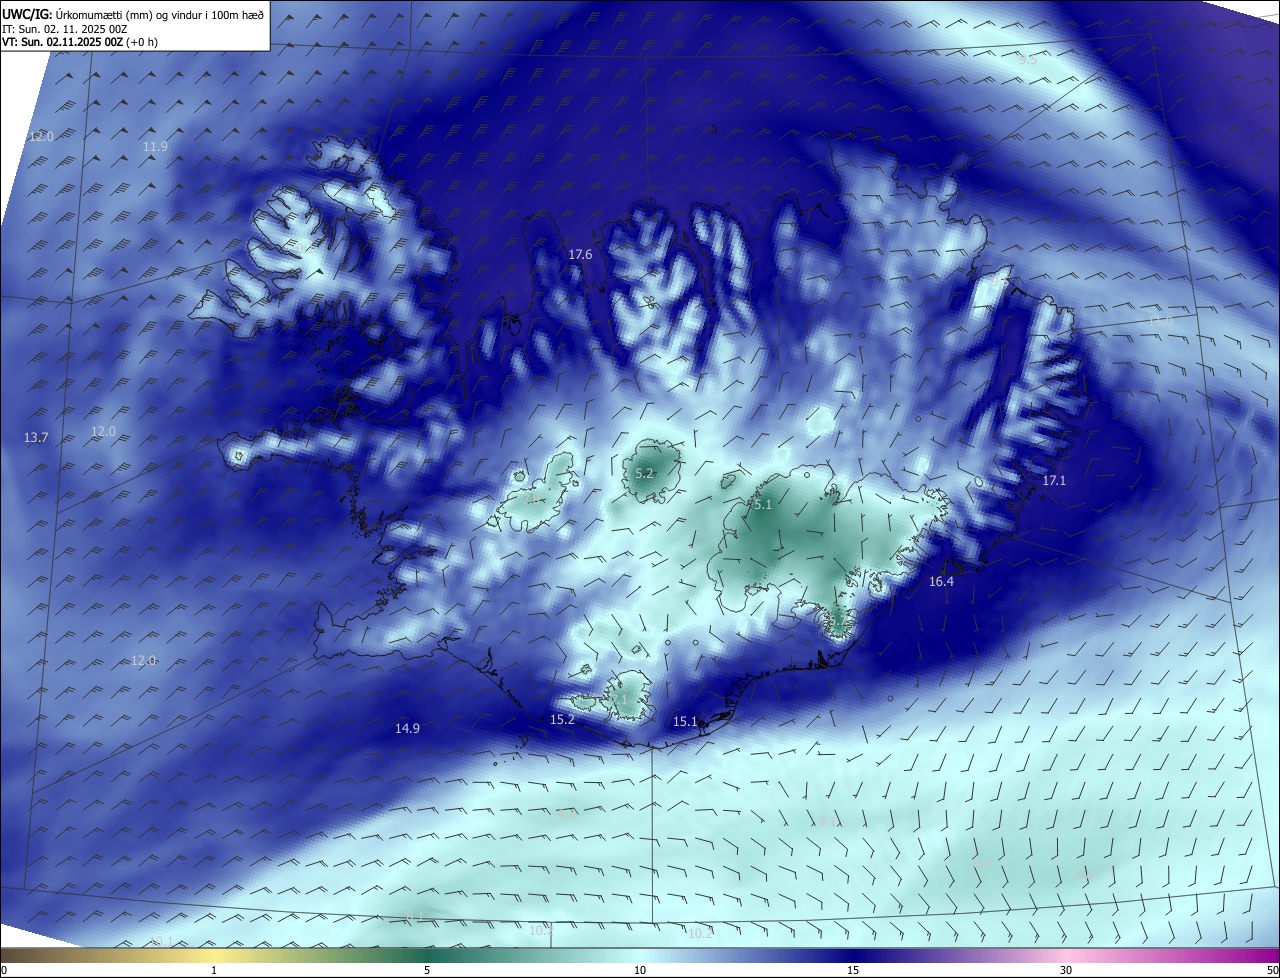
Task: Click the color scale tick labeled 1
Action: [x=214, y=970]
